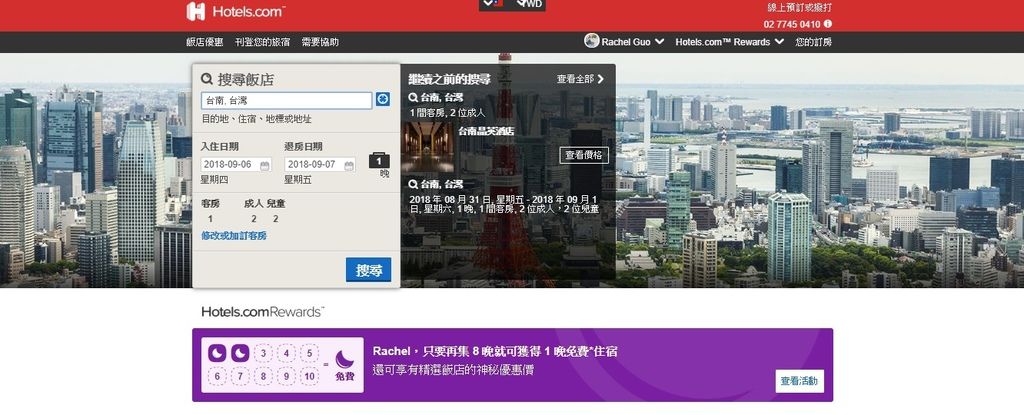Open 飯店優惠 menu item
The image size is (1024, 415).
coord(204,42)
